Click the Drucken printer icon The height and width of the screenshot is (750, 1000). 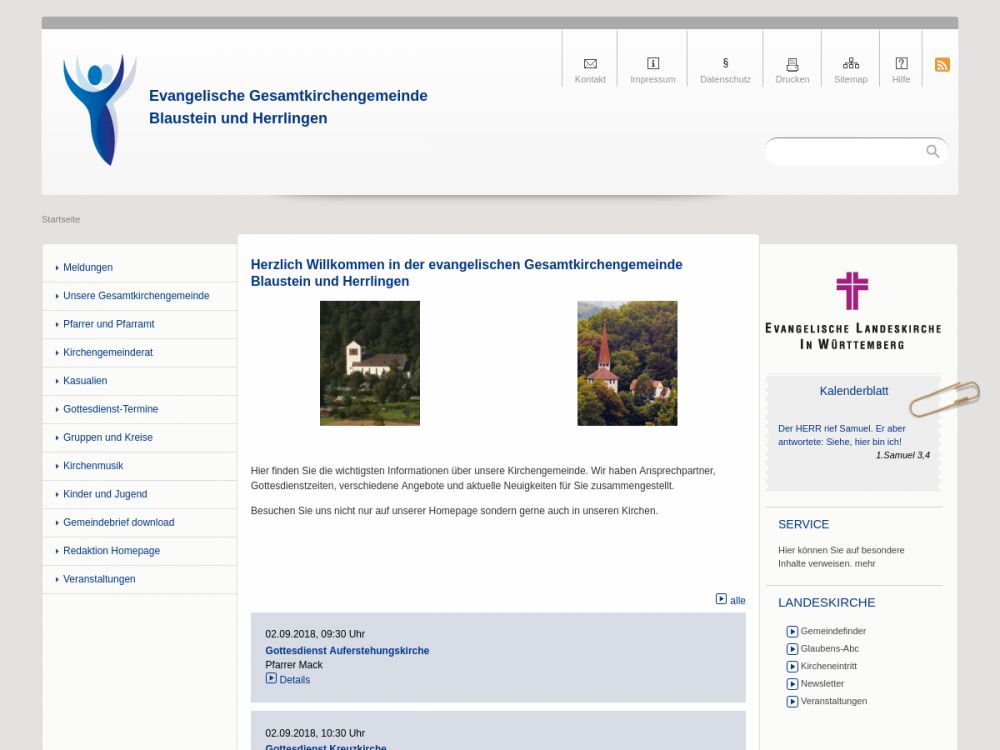pos(792,64)
